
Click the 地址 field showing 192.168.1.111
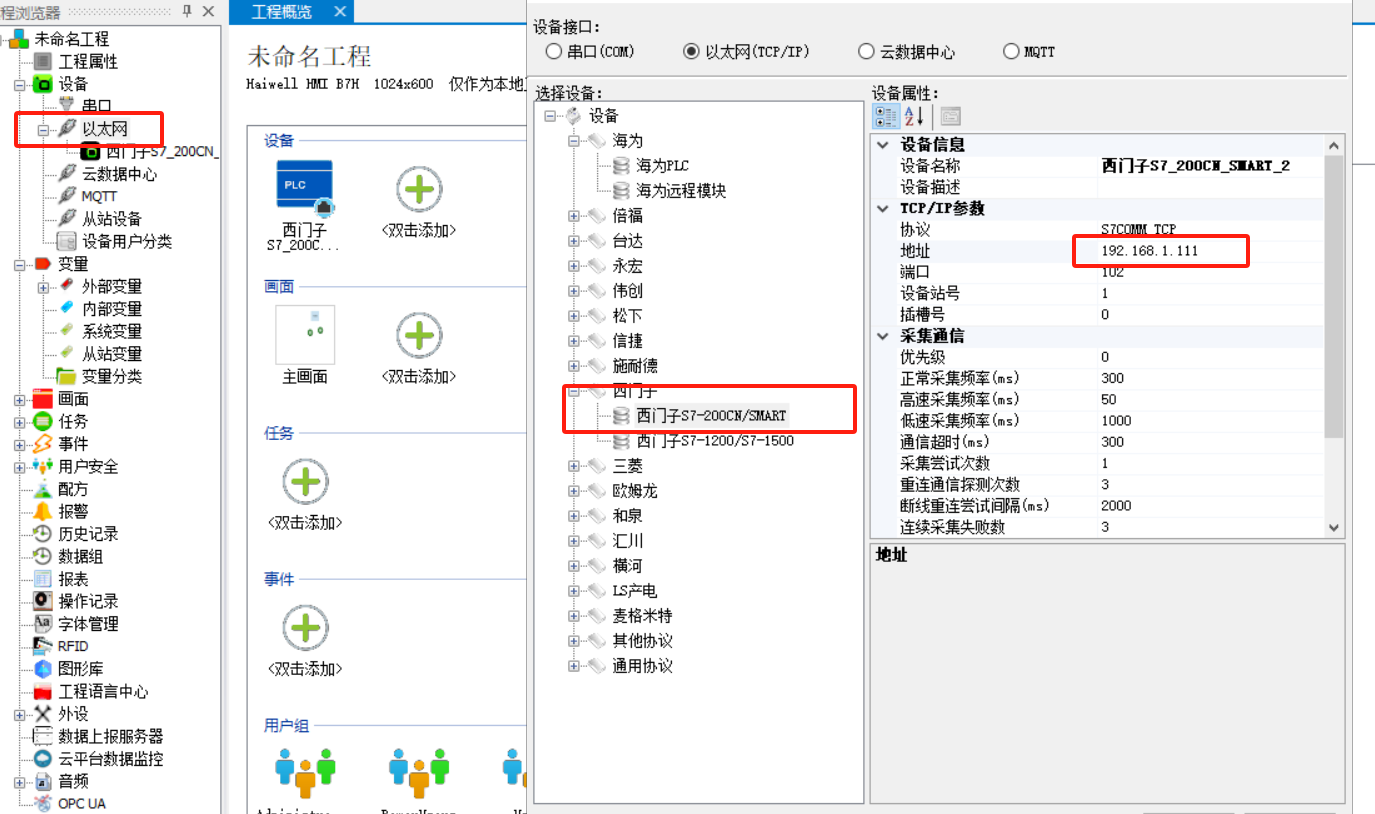coord(1211,251)
